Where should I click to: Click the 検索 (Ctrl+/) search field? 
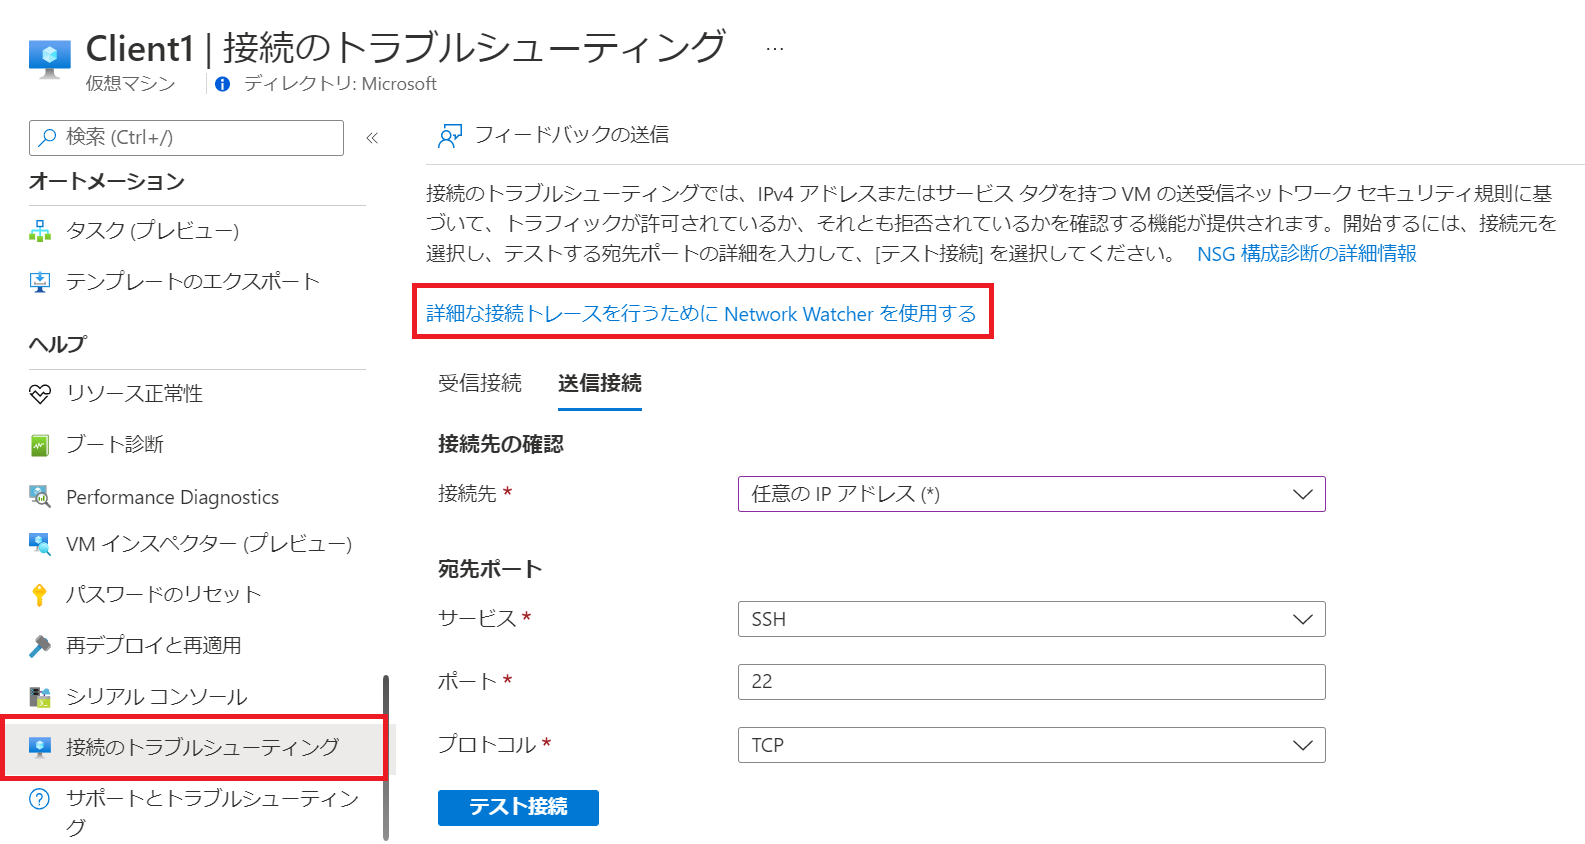click(186, 138)
